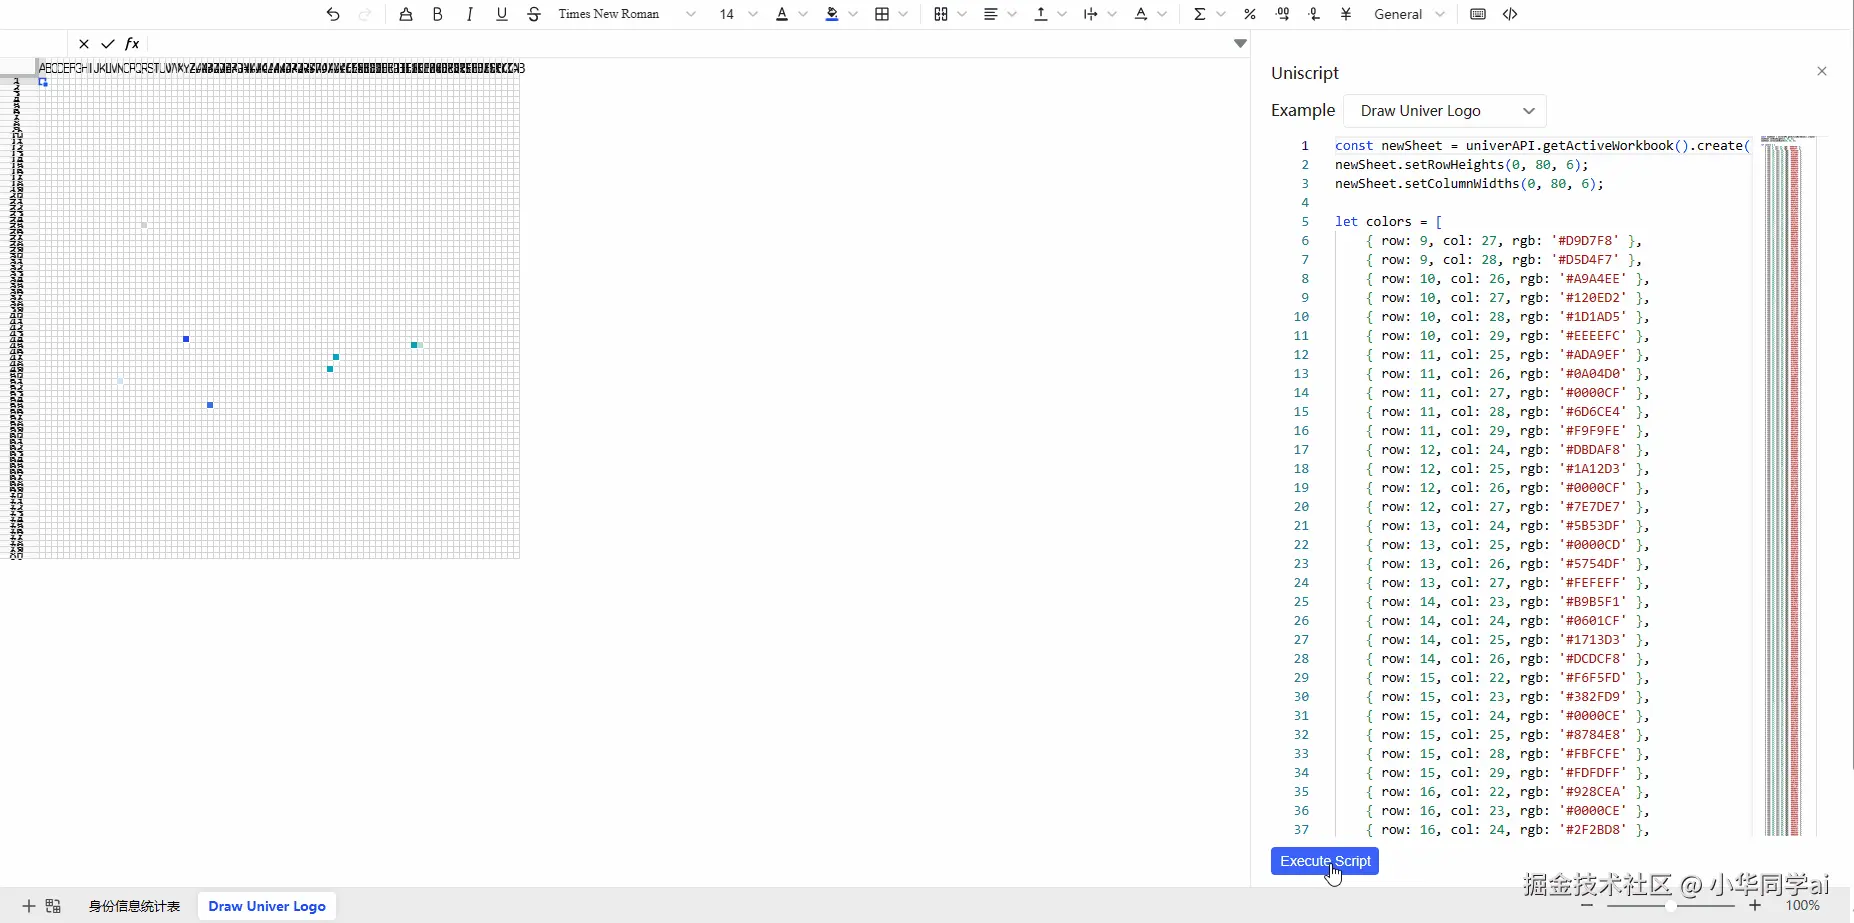Expand the sigma functions list arrow
This screenshot has width=1854, height=923.
(1221, 14)
